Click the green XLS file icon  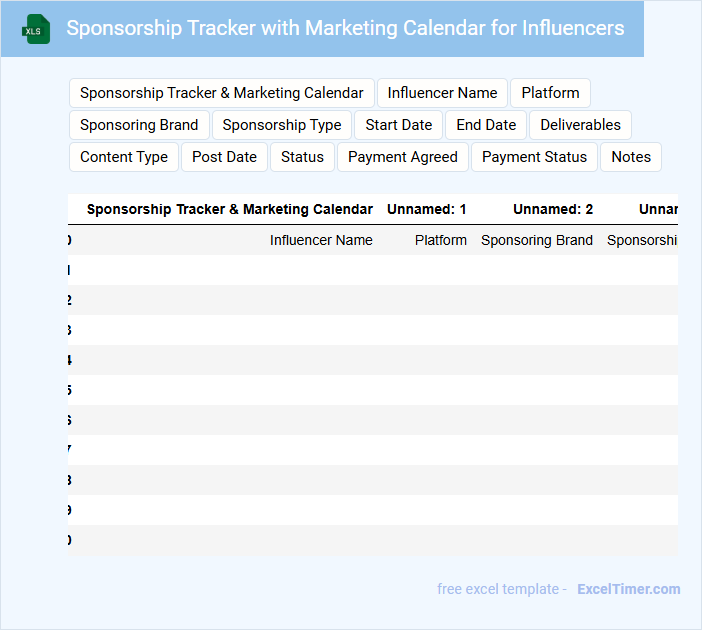click(36, 29)
